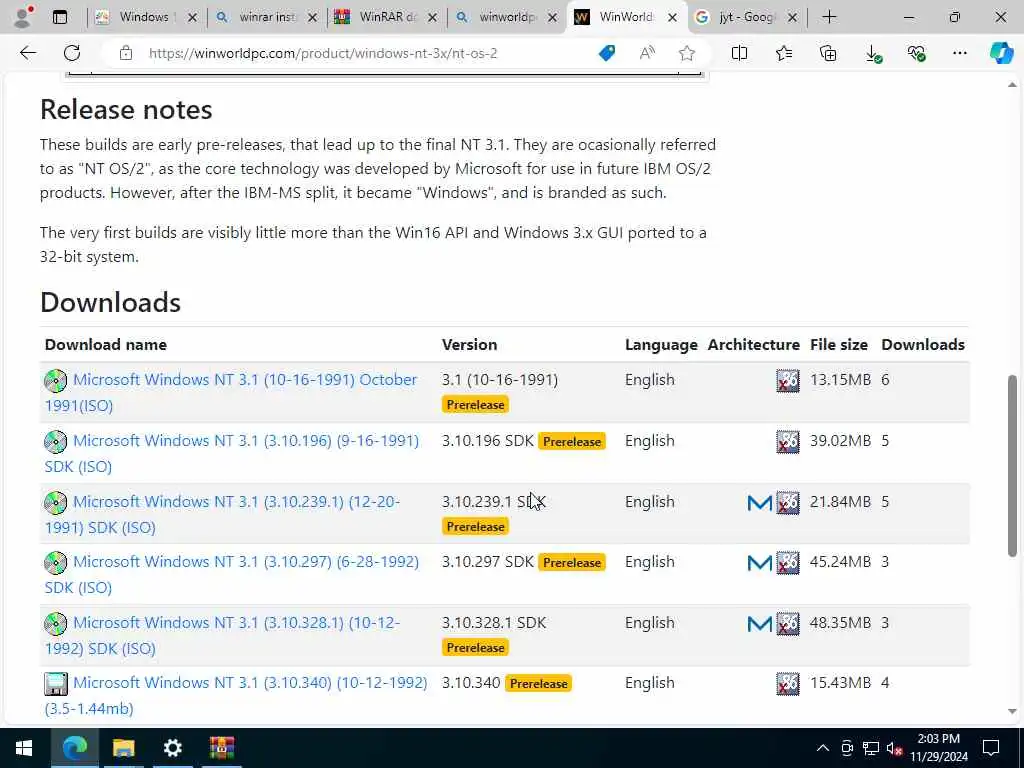The width and height of the screenshot is (1024, 768).
Task: Click the scrollbar down arrow
Action: click(1012, 711)
